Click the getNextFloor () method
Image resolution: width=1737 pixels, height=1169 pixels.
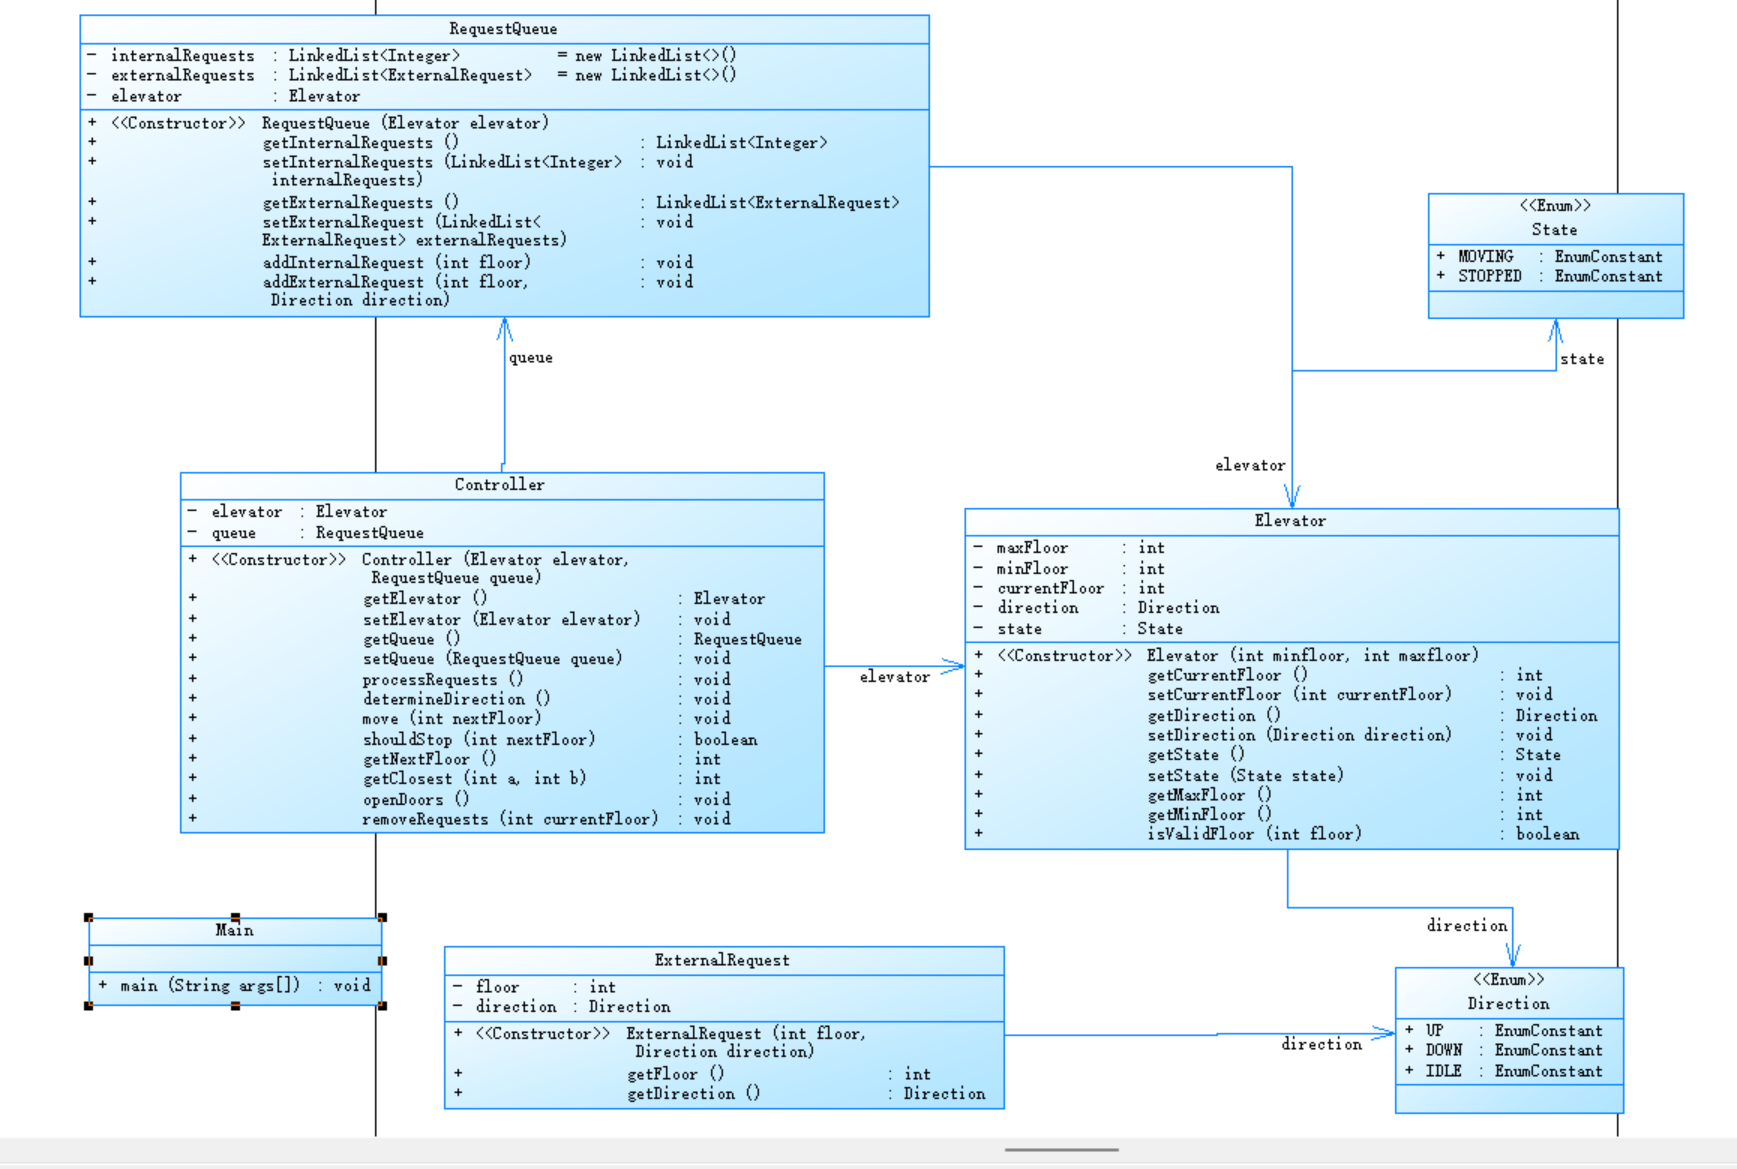point(455,759)
